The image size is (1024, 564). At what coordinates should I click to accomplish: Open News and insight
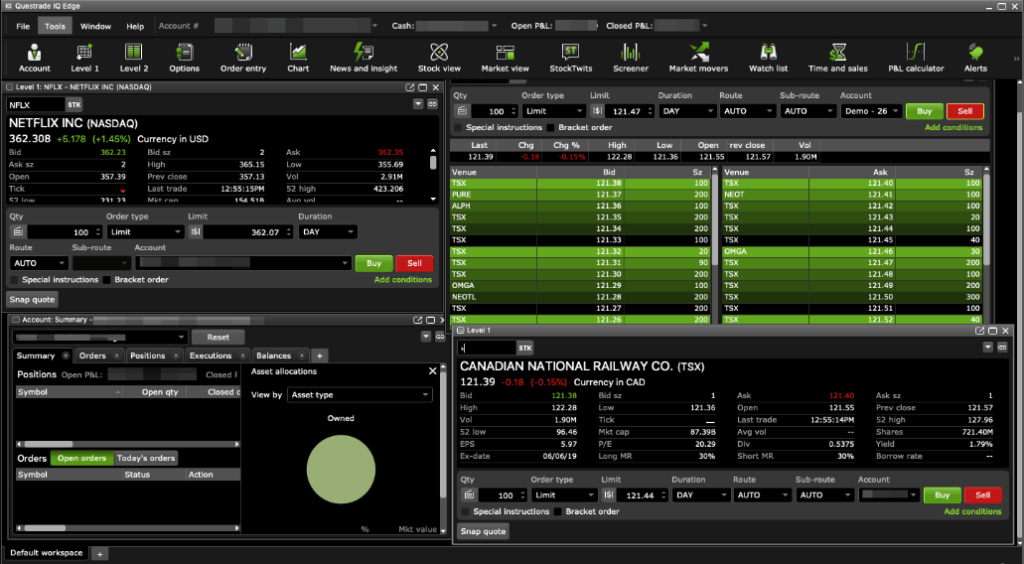coord(363,57)
